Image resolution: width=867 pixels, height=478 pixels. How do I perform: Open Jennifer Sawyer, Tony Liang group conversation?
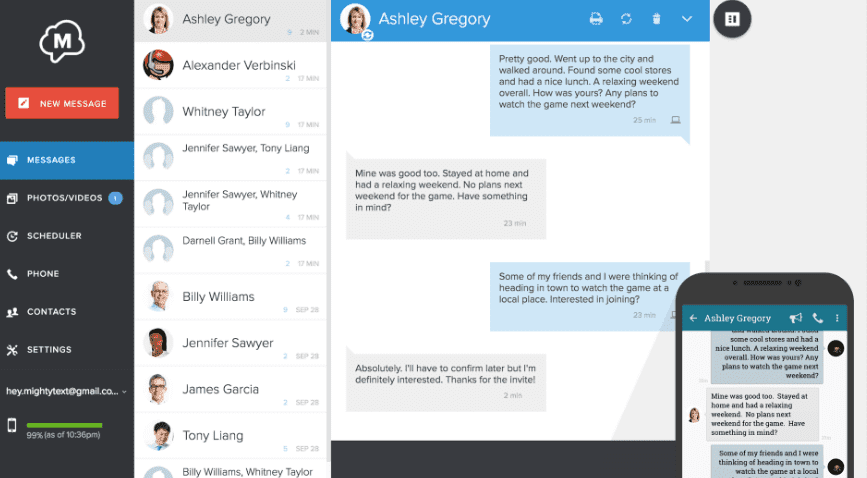click(231, 157)
